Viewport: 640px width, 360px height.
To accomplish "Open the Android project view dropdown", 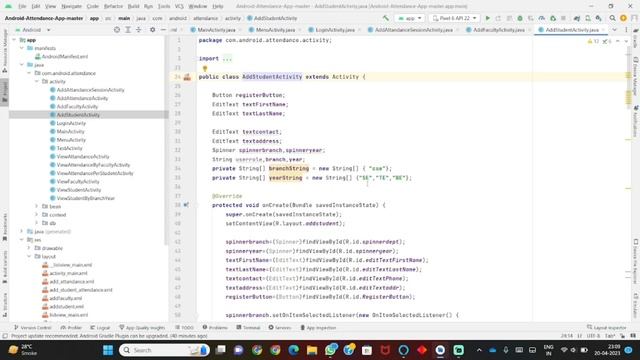I will coord(33,30).
